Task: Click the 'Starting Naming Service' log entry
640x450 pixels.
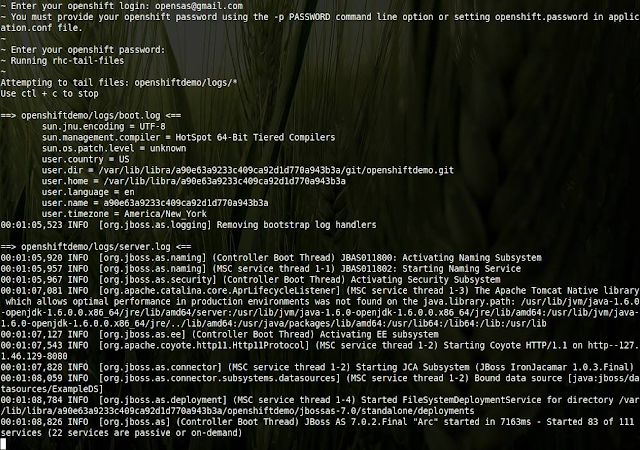Action: [x=260, y=269]
